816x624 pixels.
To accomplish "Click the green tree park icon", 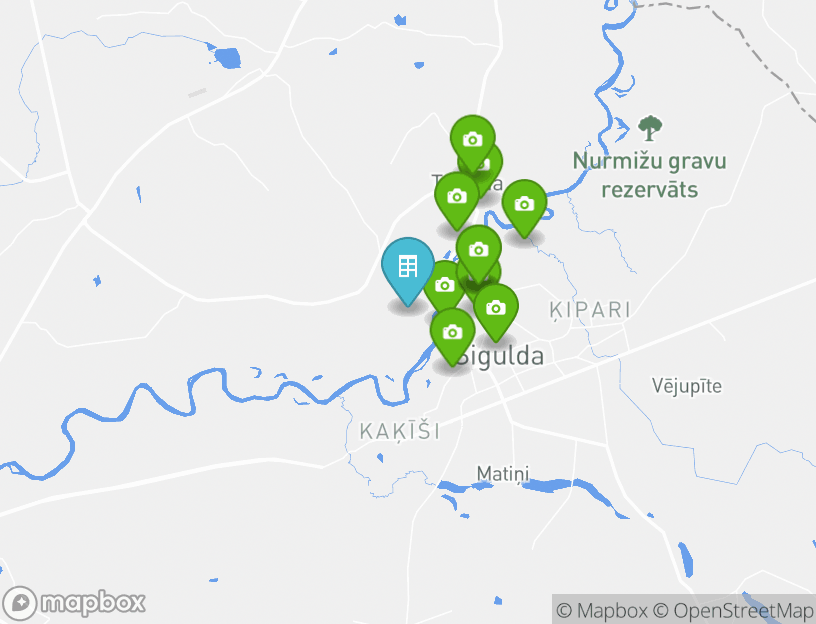I will click(650, 128).
